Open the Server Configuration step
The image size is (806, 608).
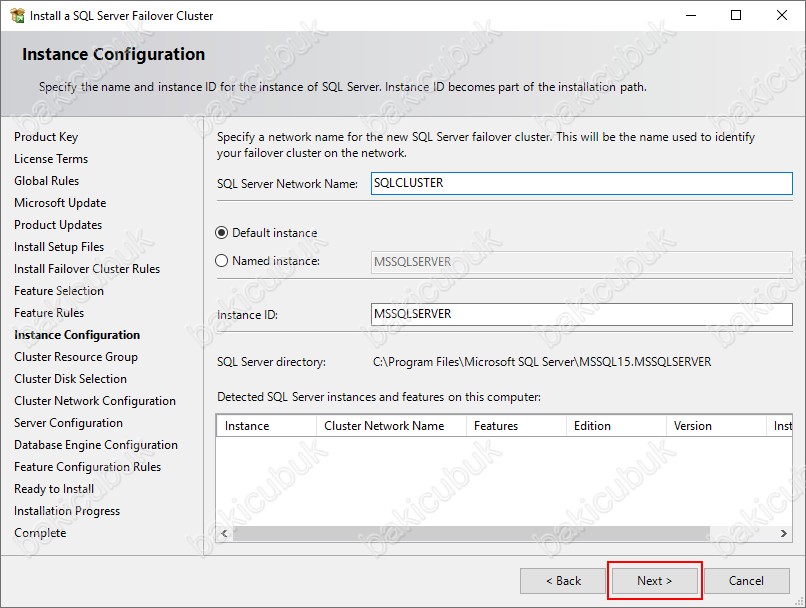click(68, 423)
